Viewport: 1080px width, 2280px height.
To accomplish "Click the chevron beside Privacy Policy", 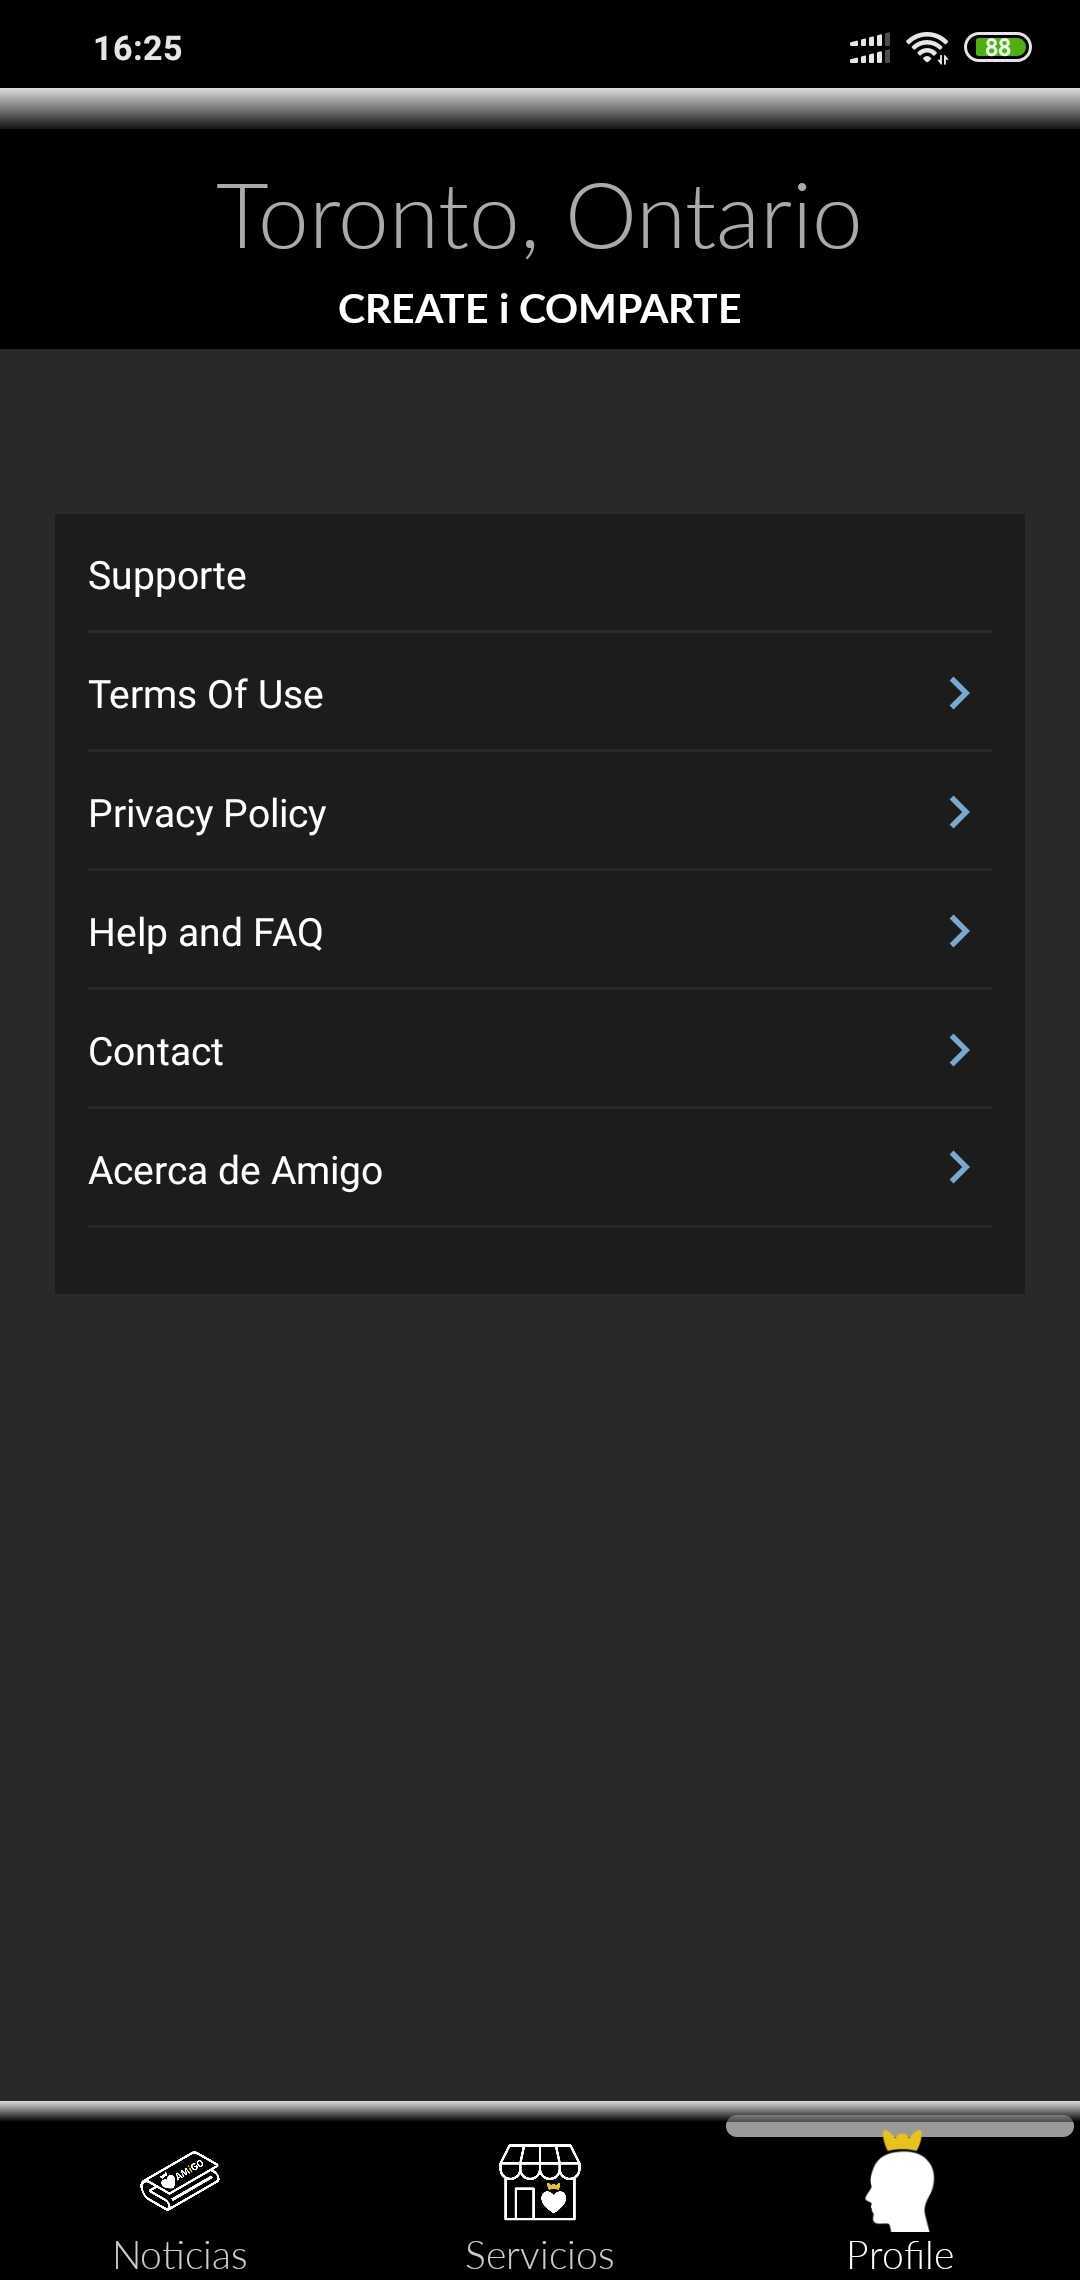I will (x=959, y=812).
